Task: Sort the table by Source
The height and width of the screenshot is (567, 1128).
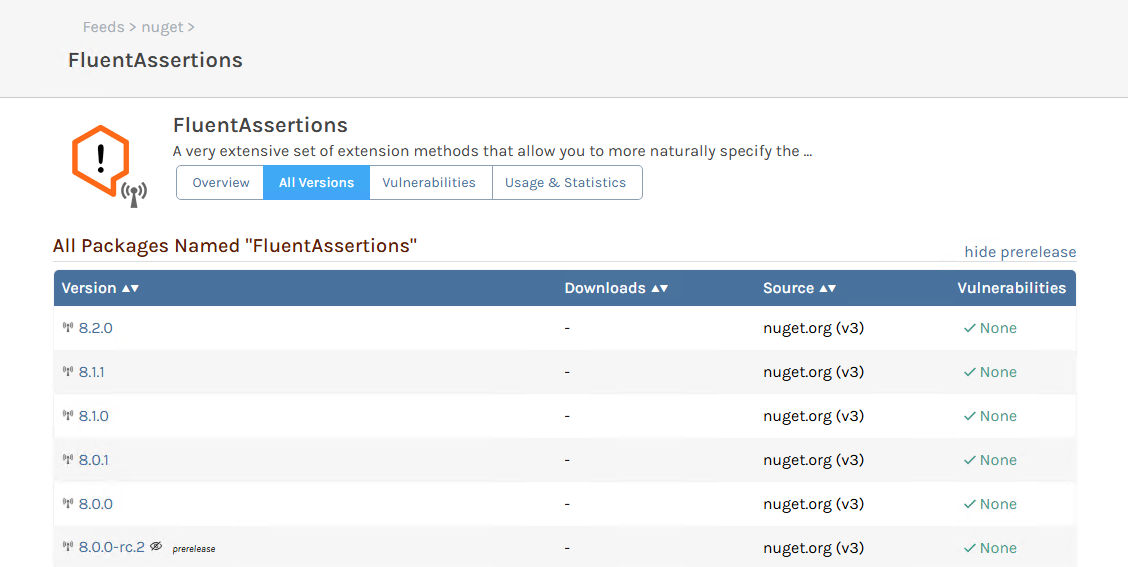Action: (x=799, y=288)
